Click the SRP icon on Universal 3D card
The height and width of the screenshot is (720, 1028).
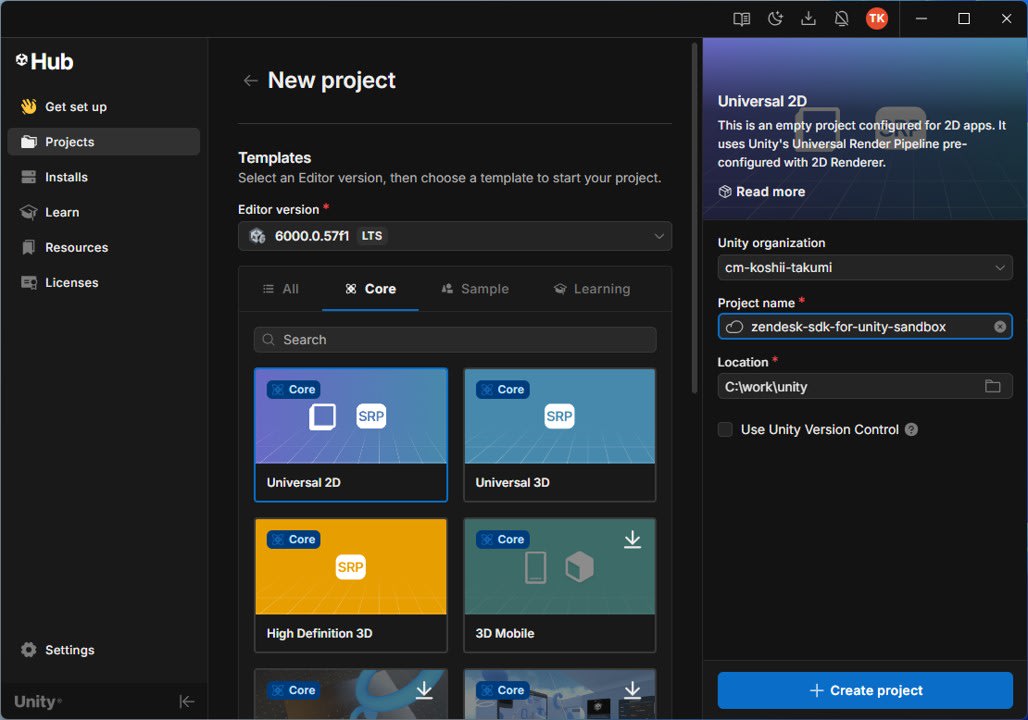pos(559,416)
